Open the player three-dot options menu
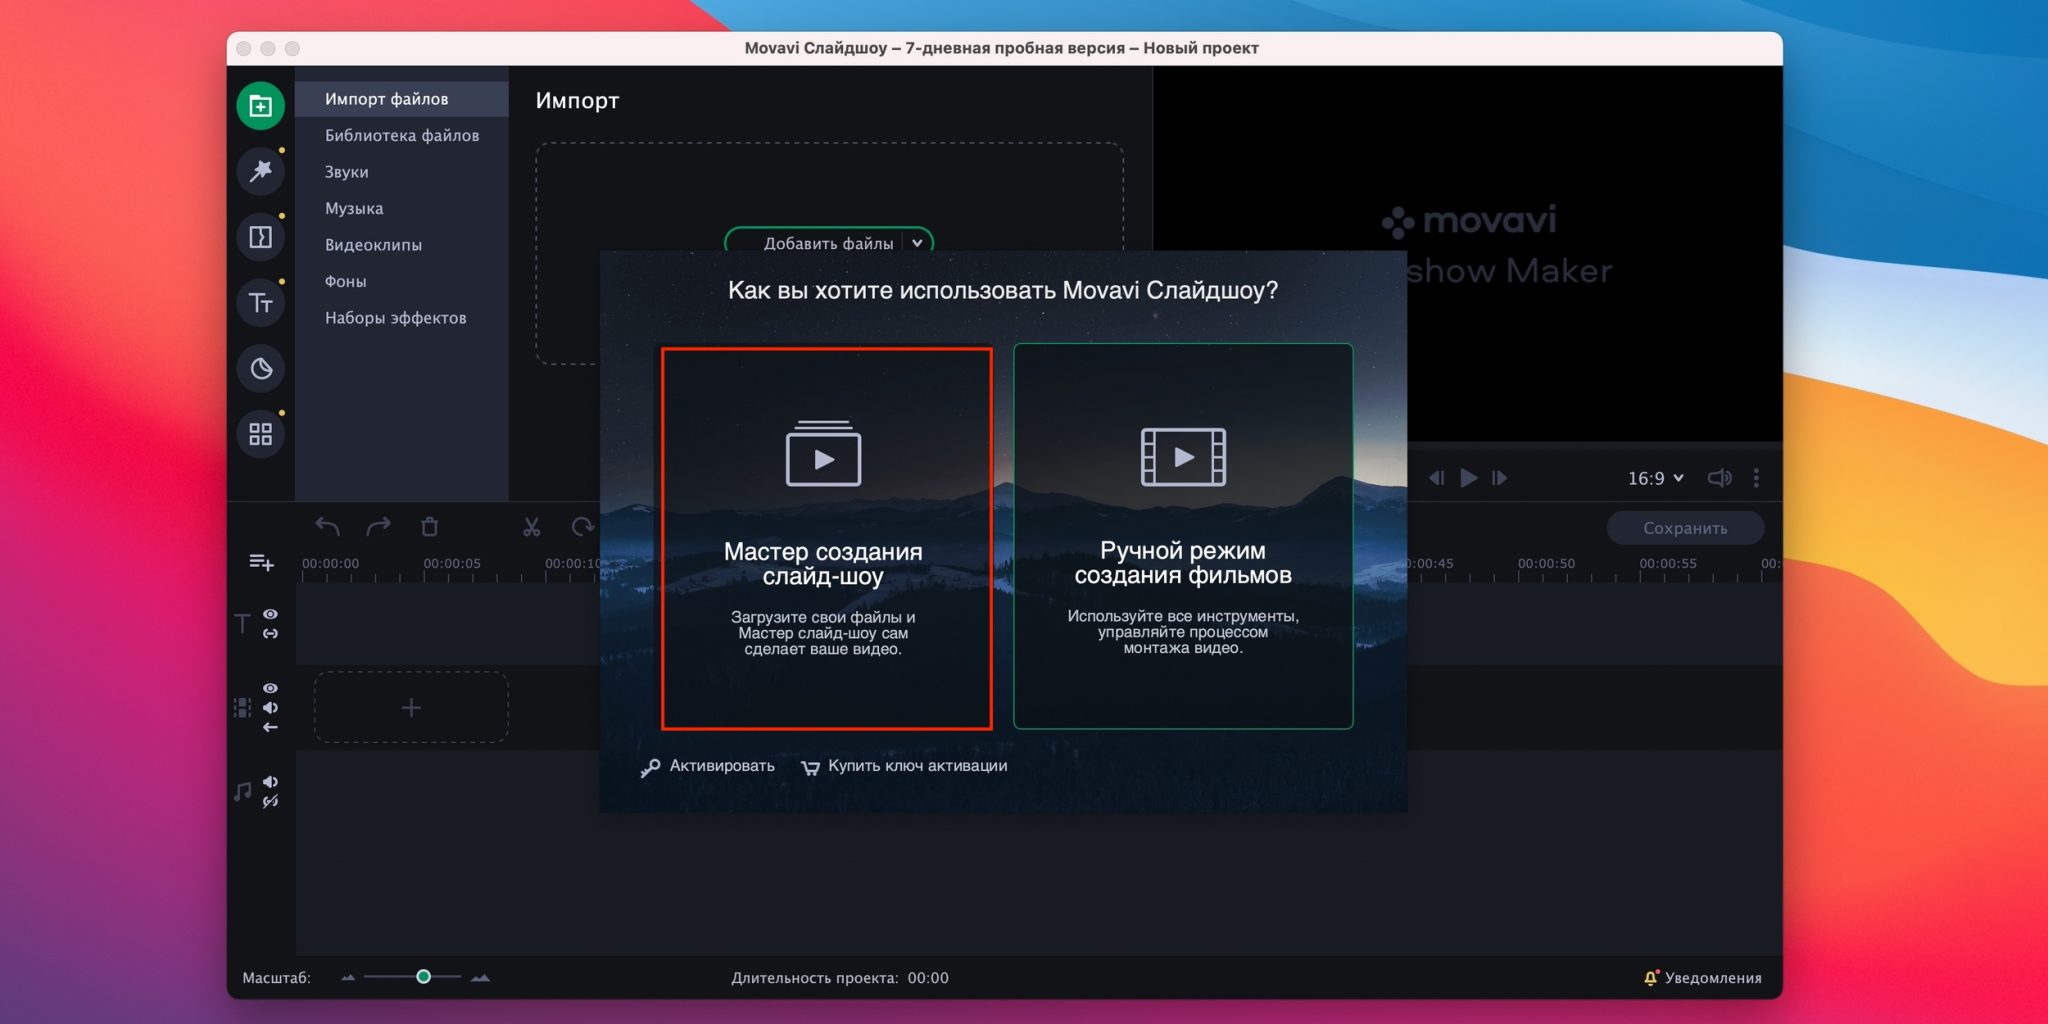Image resolution: width=2048 pixels, height=1024 pixels. point(1756,478)
